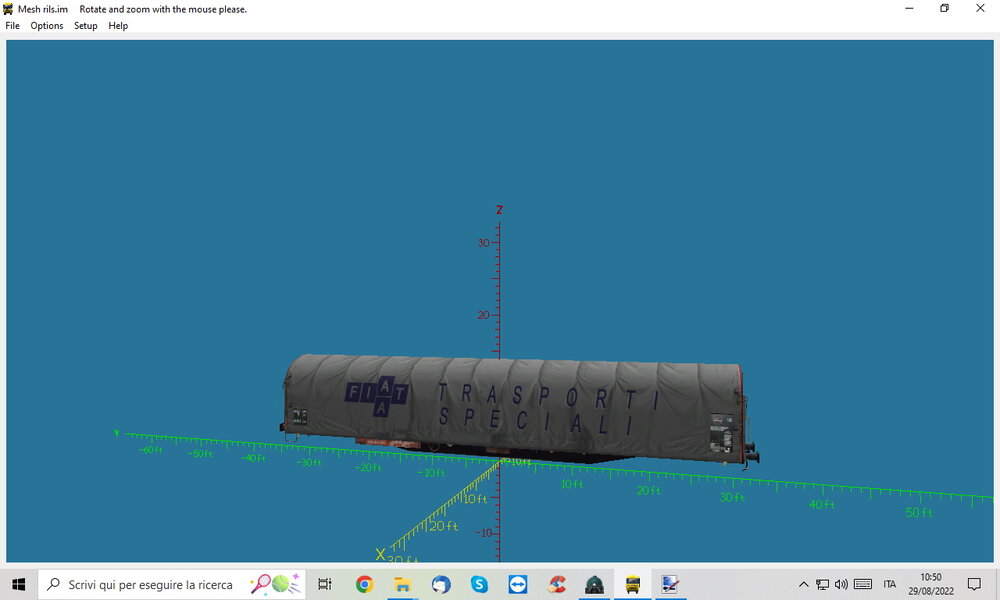Open Thunderbird from the taskbar
Viewport: 1000px width, 600px height.
(441, 584)
